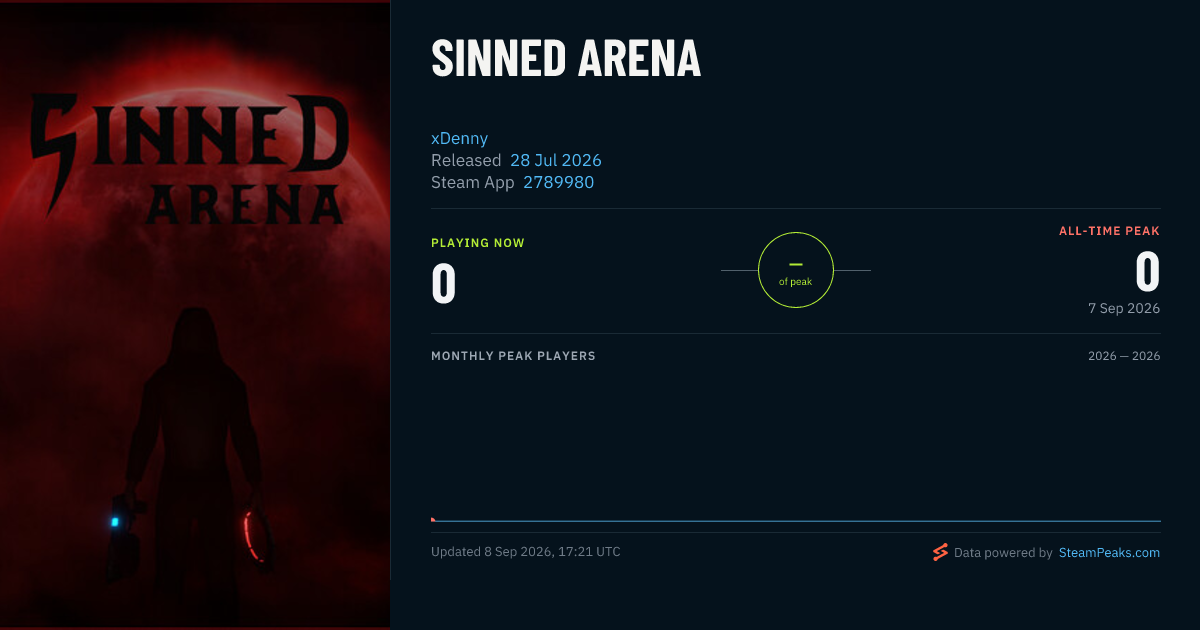Select the red start marker on chart
Viewport: 1200px width, 630px height.
(x=433, y=519)
